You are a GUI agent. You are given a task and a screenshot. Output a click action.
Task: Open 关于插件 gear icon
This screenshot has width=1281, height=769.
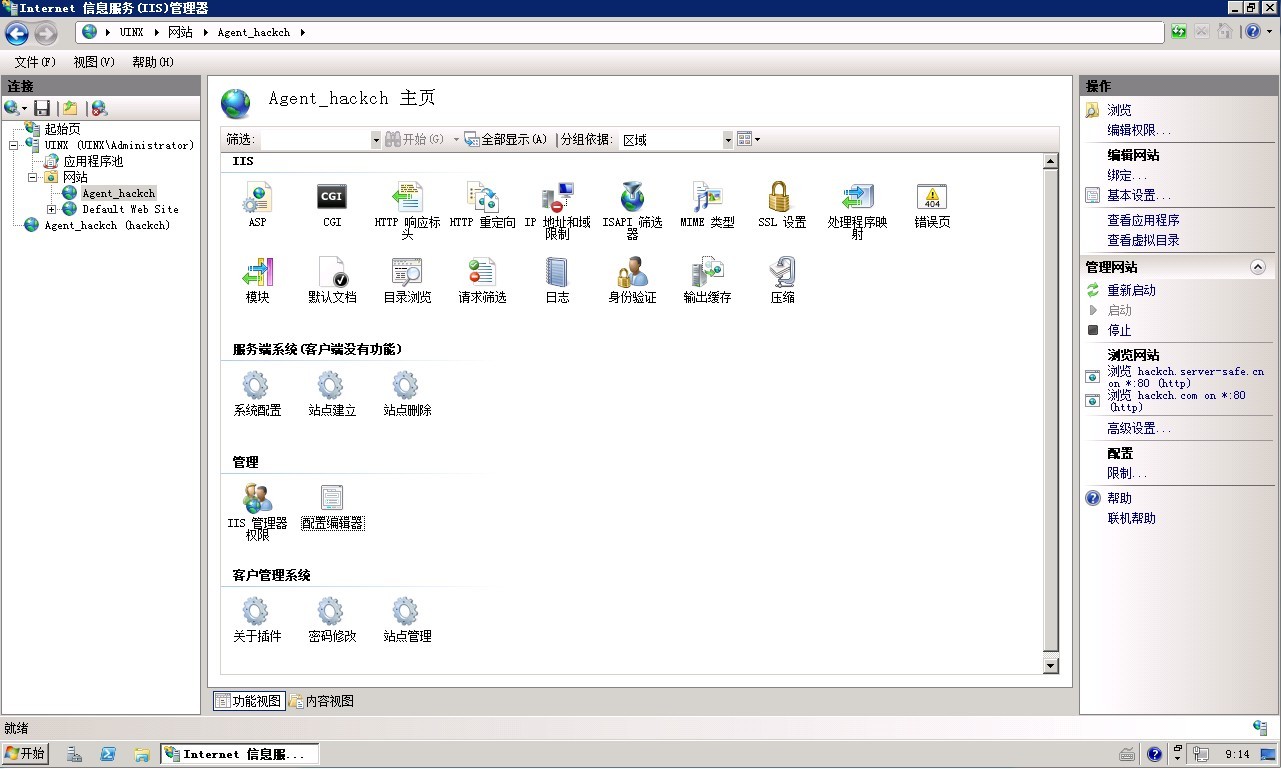coord(257,612)
